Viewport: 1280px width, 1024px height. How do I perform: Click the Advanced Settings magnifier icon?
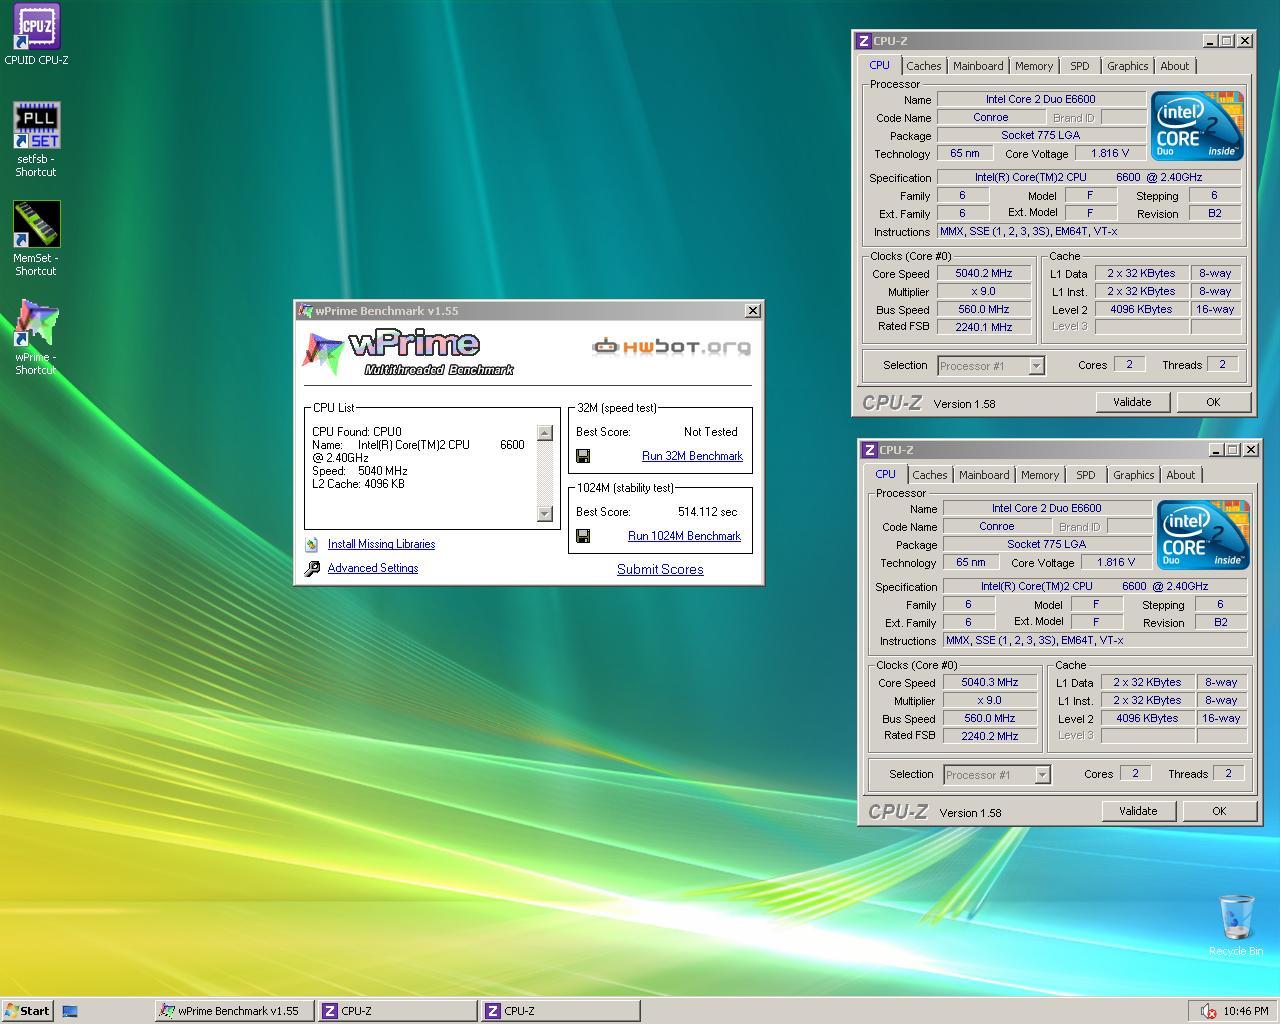(x=312, y=568)
